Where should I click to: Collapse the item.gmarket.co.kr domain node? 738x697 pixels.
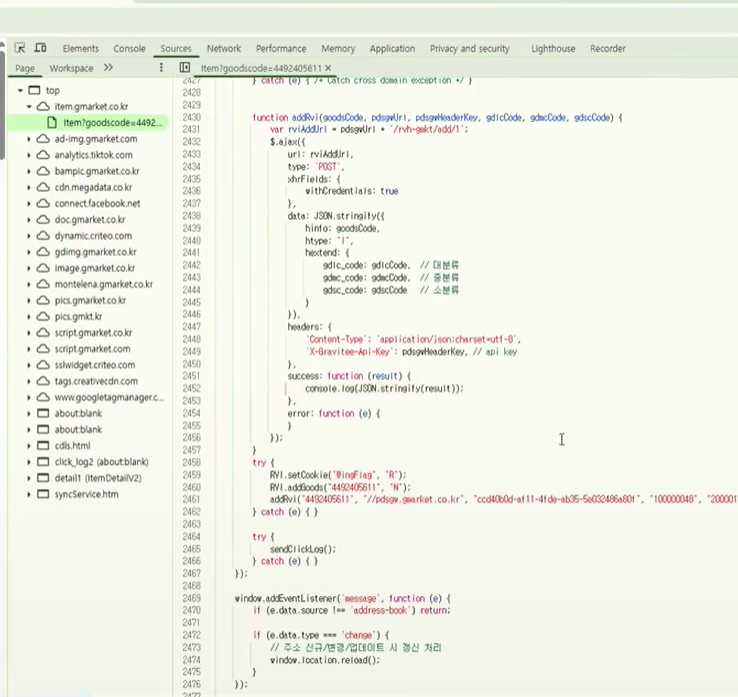click(x=29, y=106)
